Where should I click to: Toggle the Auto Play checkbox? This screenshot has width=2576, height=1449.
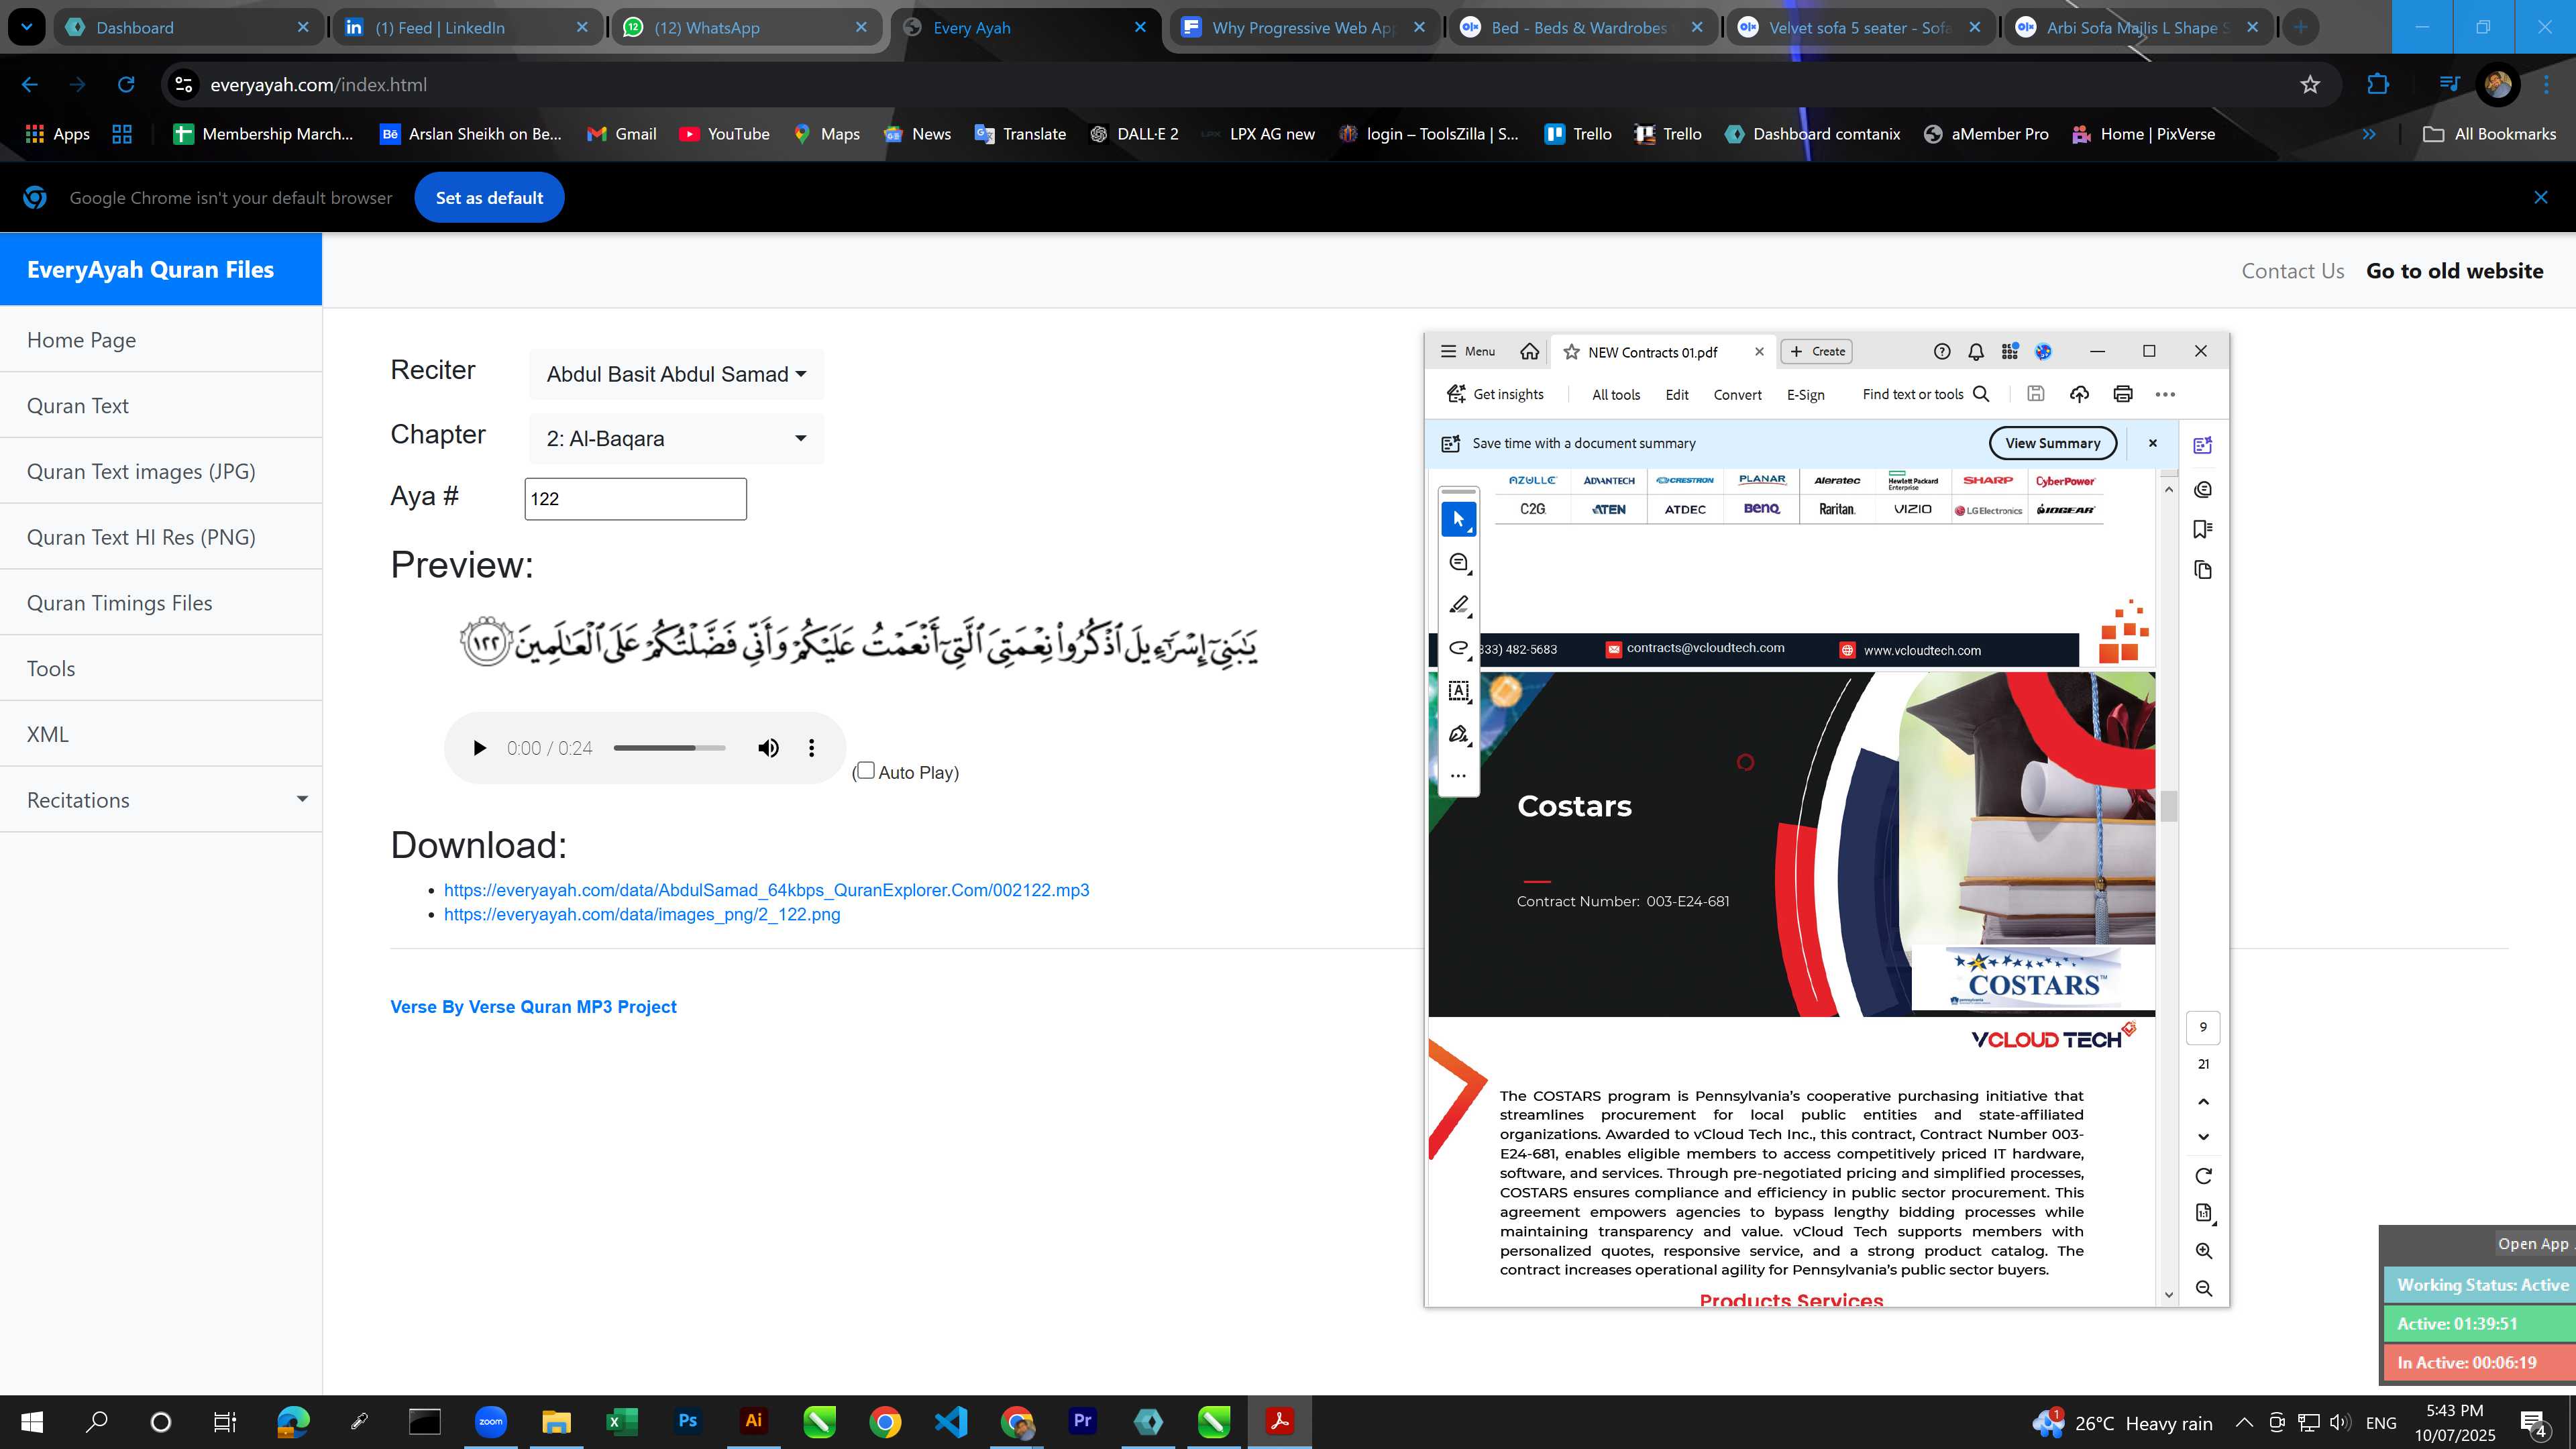pos(866,770)
